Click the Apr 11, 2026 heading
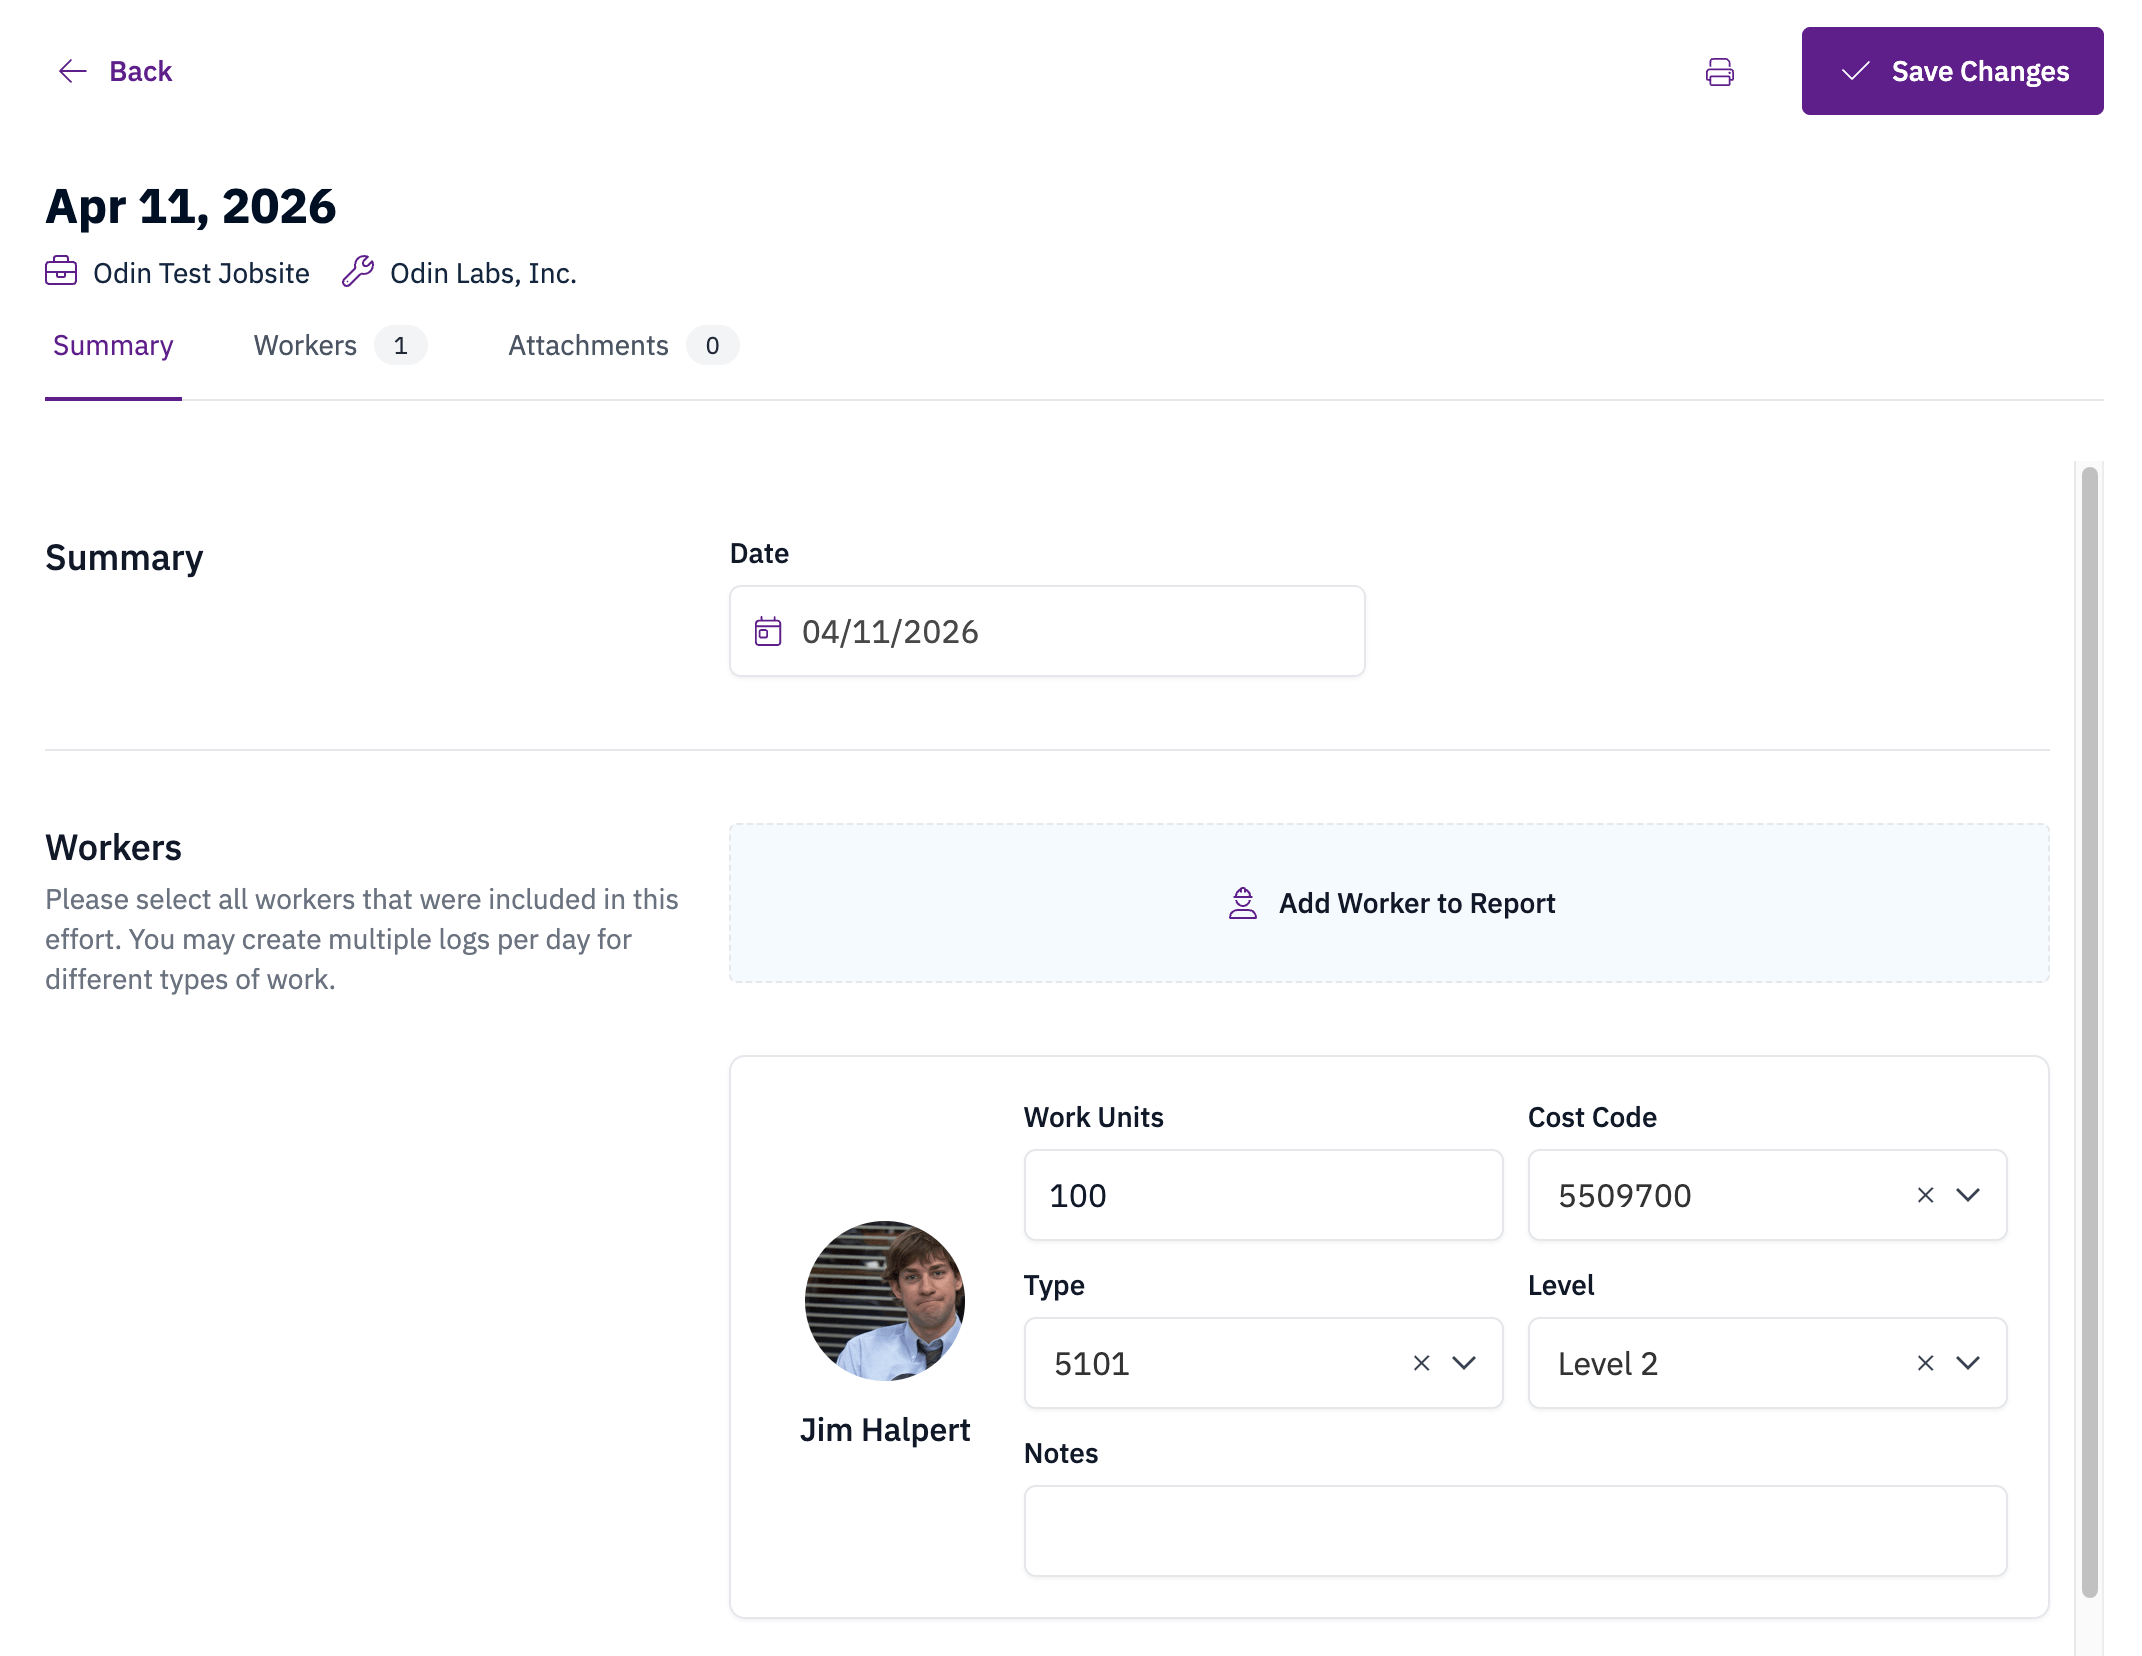This screenshot has width=2142, height=1656. pyautogui.click(x=191, y=206)
